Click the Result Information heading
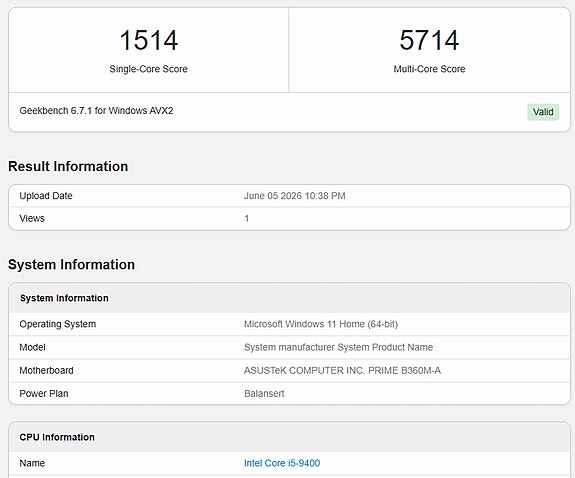The image size is (575, 478). pyautogui.click(x=68, y=167)
